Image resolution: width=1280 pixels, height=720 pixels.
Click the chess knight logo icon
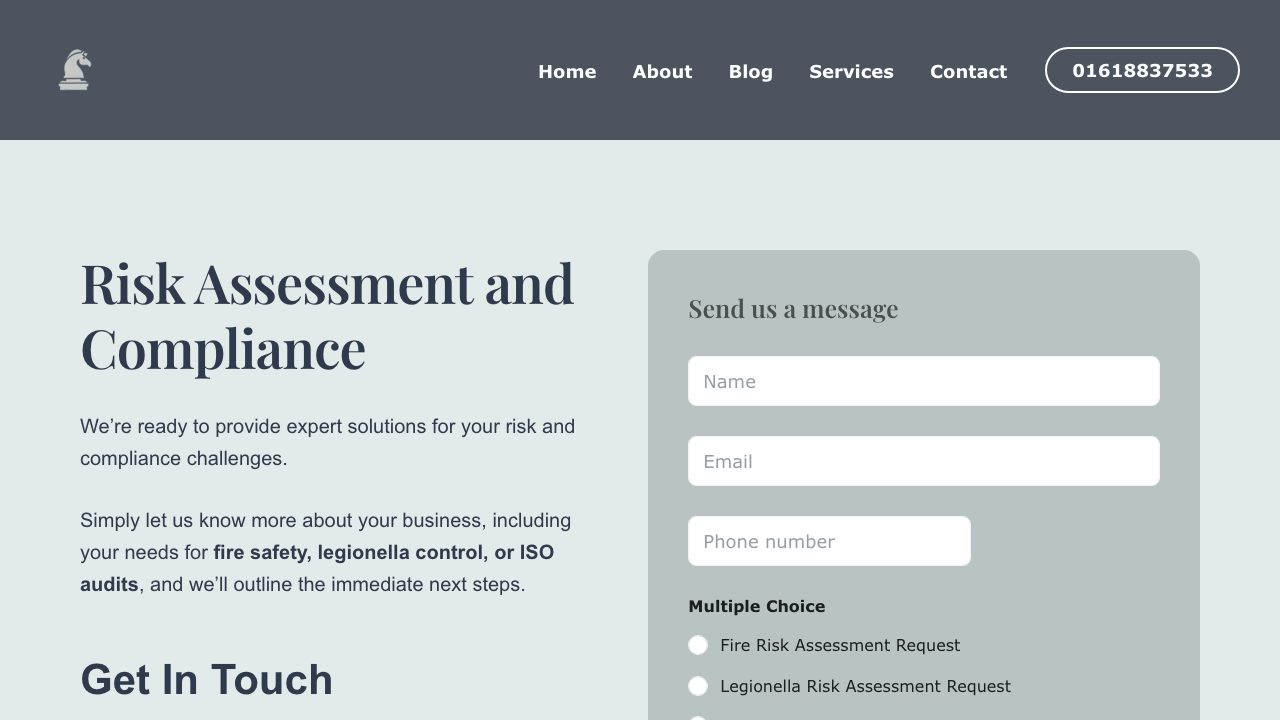(74, 70)
